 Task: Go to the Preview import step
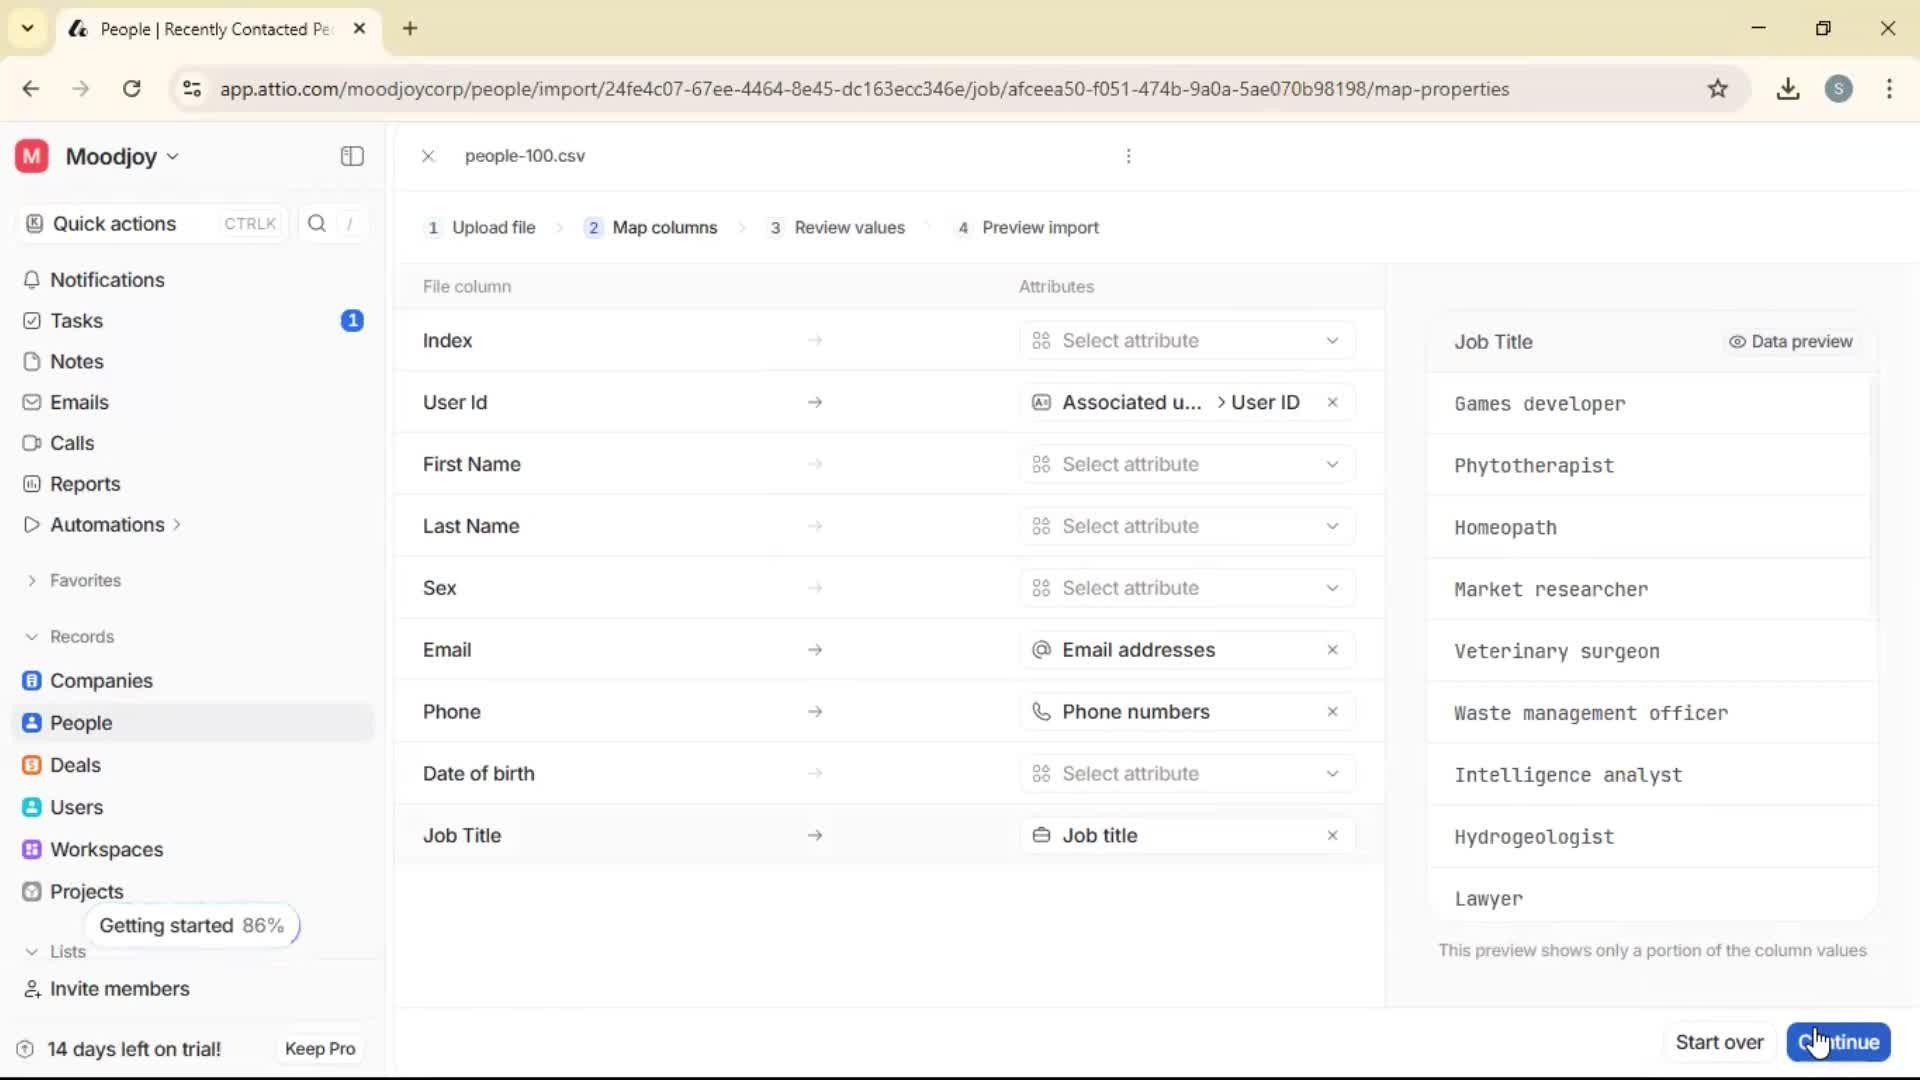[x=1040, y=227]
